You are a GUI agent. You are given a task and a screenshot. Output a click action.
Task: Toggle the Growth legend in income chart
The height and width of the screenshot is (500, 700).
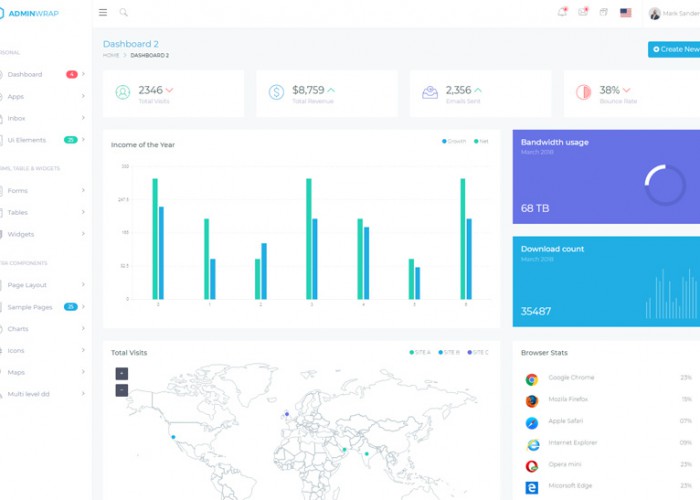tap(454, 142)
